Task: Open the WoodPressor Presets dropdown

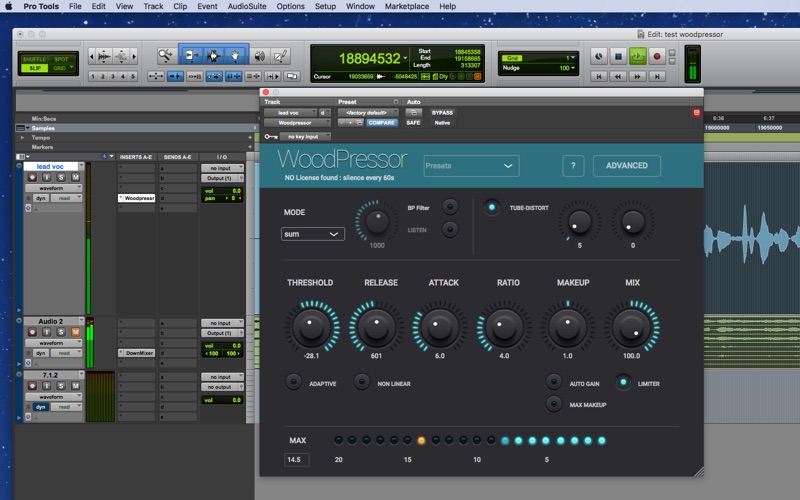Action: point(470,166)
